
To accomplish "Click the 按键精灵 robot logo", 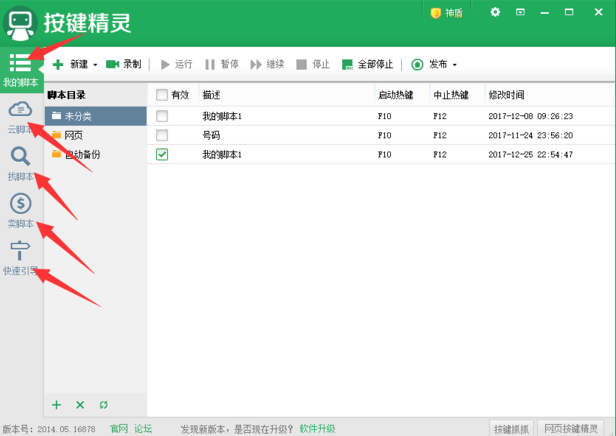I will tap(20, 24).
